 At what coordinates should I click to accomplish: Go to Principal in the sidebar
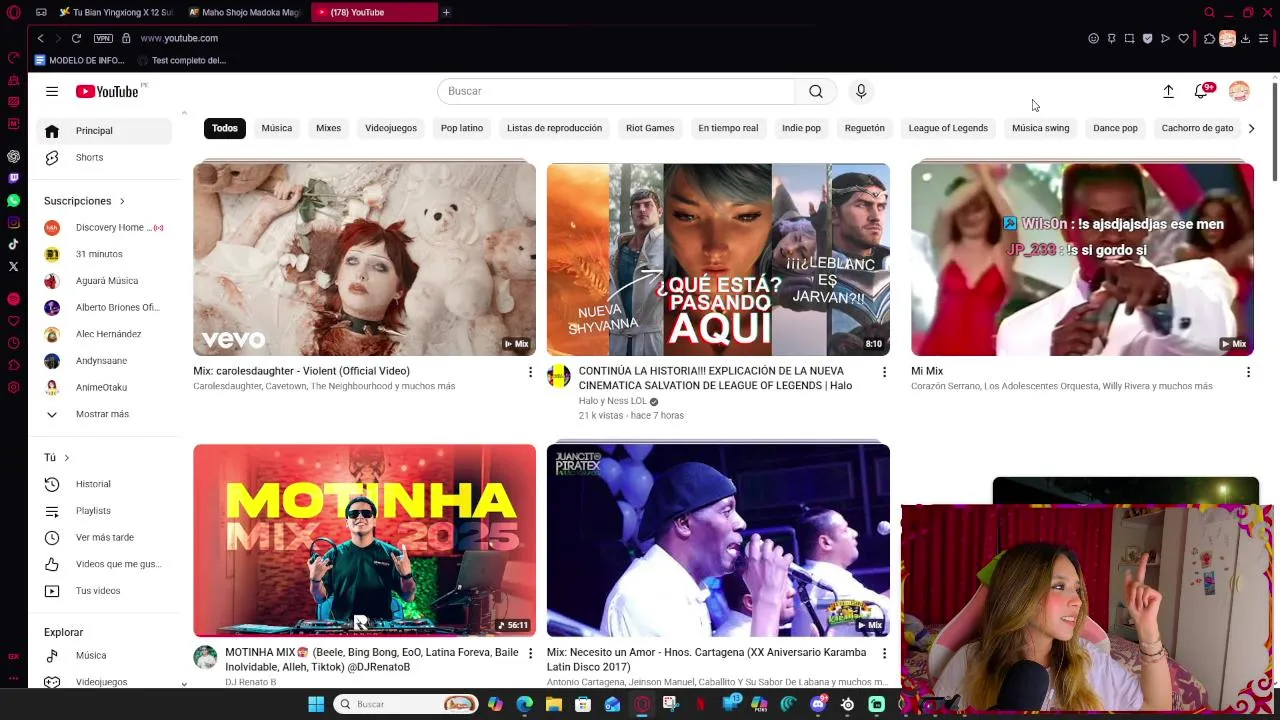click(104, 131)
